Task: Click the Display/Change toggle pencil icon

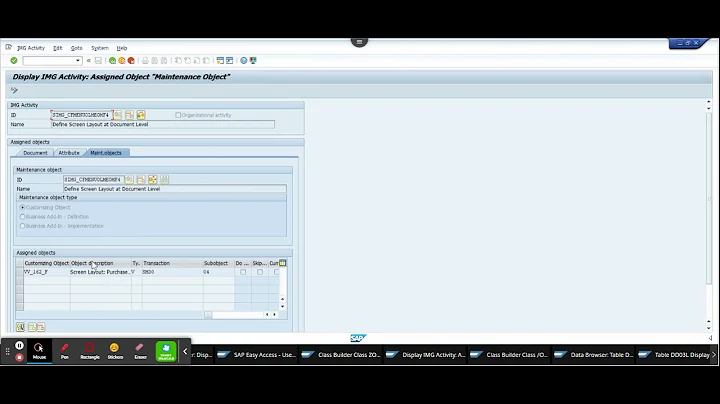Action: tap(14, 90)
